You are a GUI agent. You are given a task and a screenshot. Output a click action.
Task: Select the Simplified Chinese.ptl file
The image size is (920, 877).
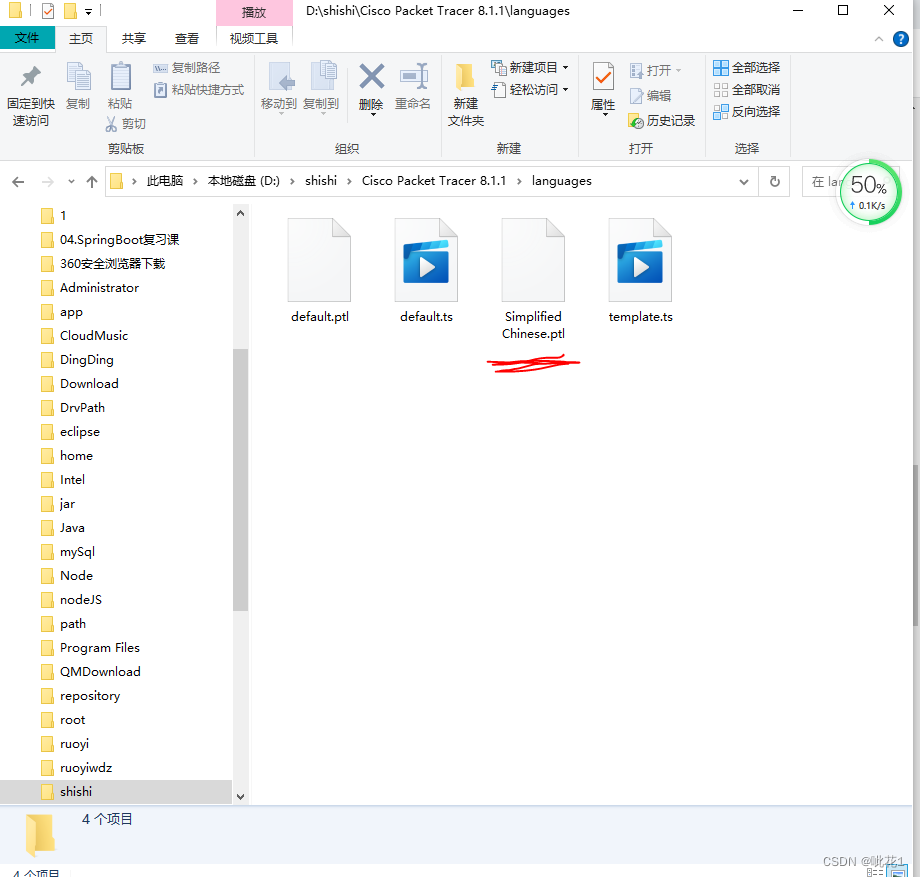pos(533,279)
